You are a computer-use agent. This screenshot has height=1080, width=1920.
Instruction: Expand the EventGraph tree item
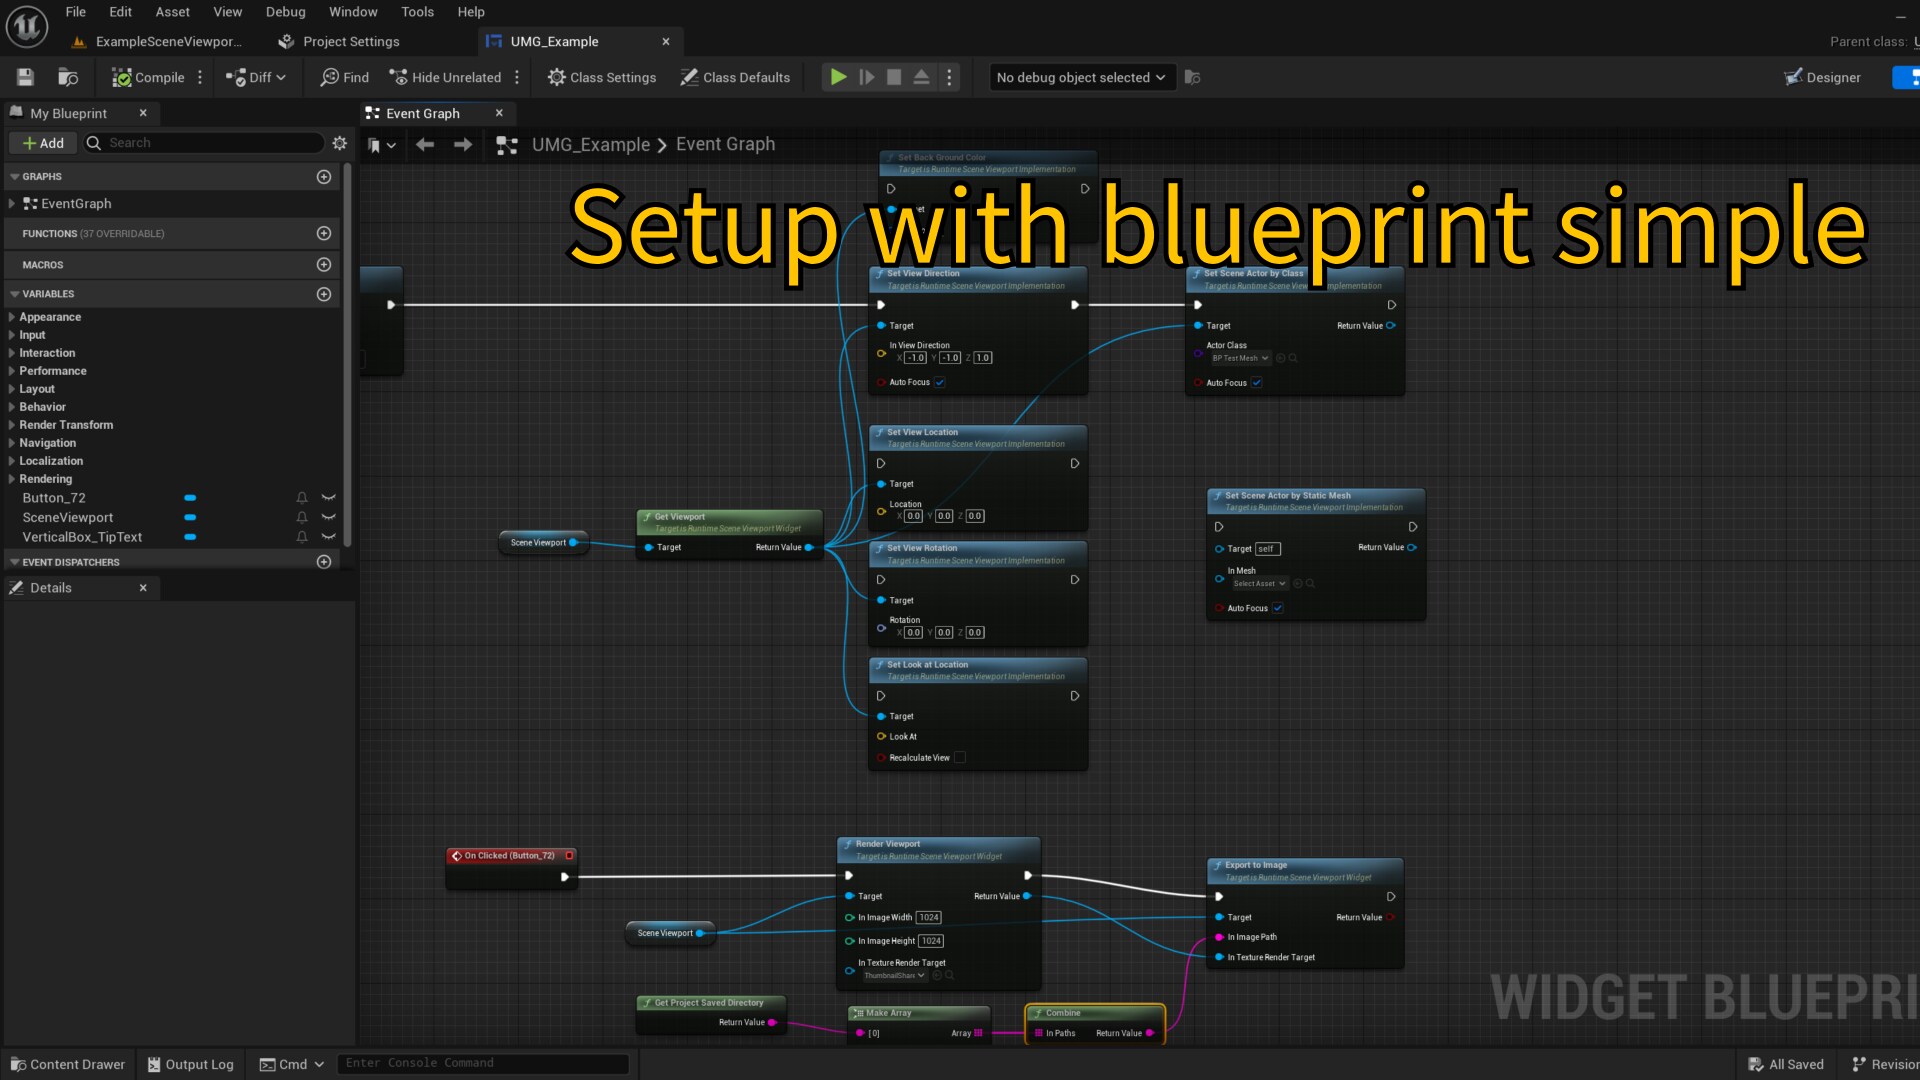point(12,203)
